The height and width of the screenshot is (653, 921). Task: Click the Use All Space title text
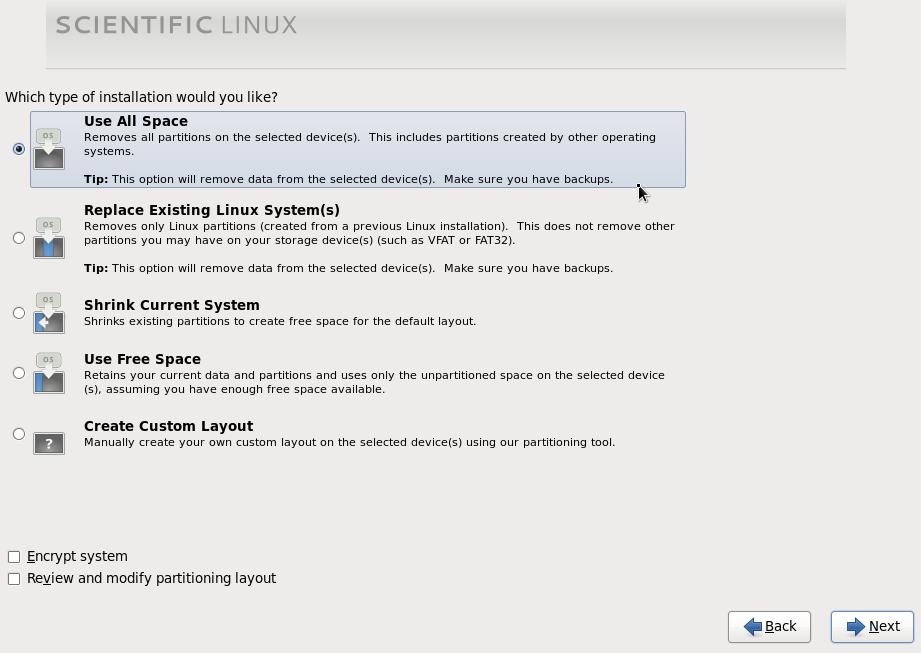[x=135, y=121]
